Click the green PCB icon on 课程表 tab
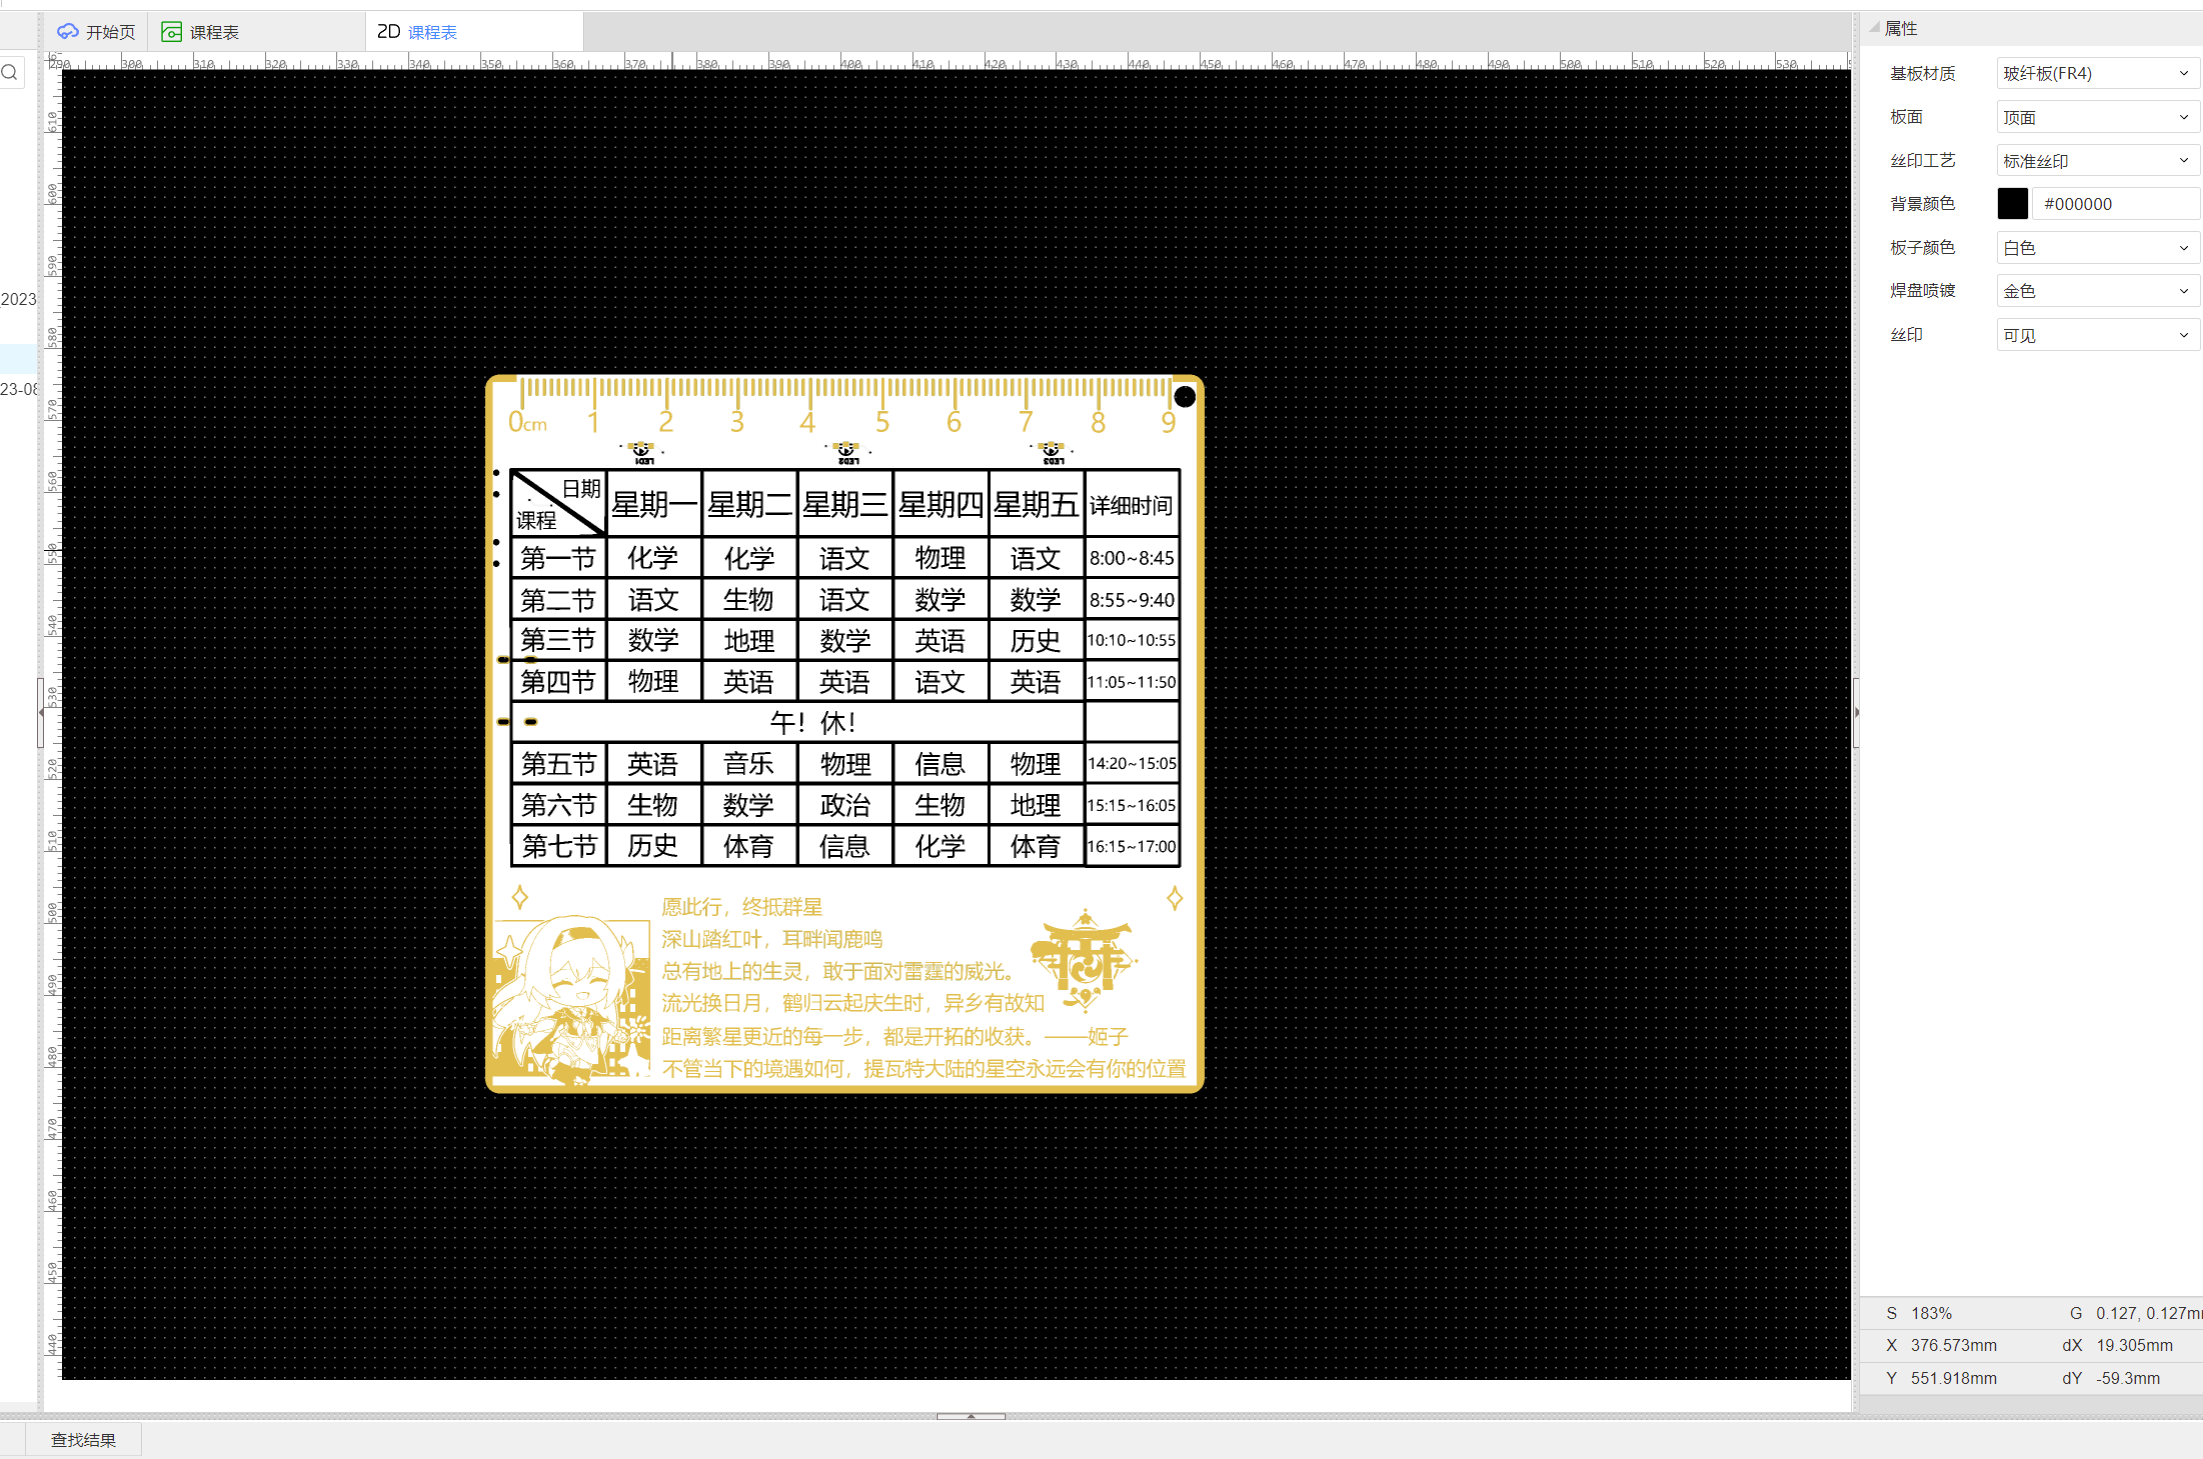Viewport: 2203px width, 1459px height. (172, 32)
